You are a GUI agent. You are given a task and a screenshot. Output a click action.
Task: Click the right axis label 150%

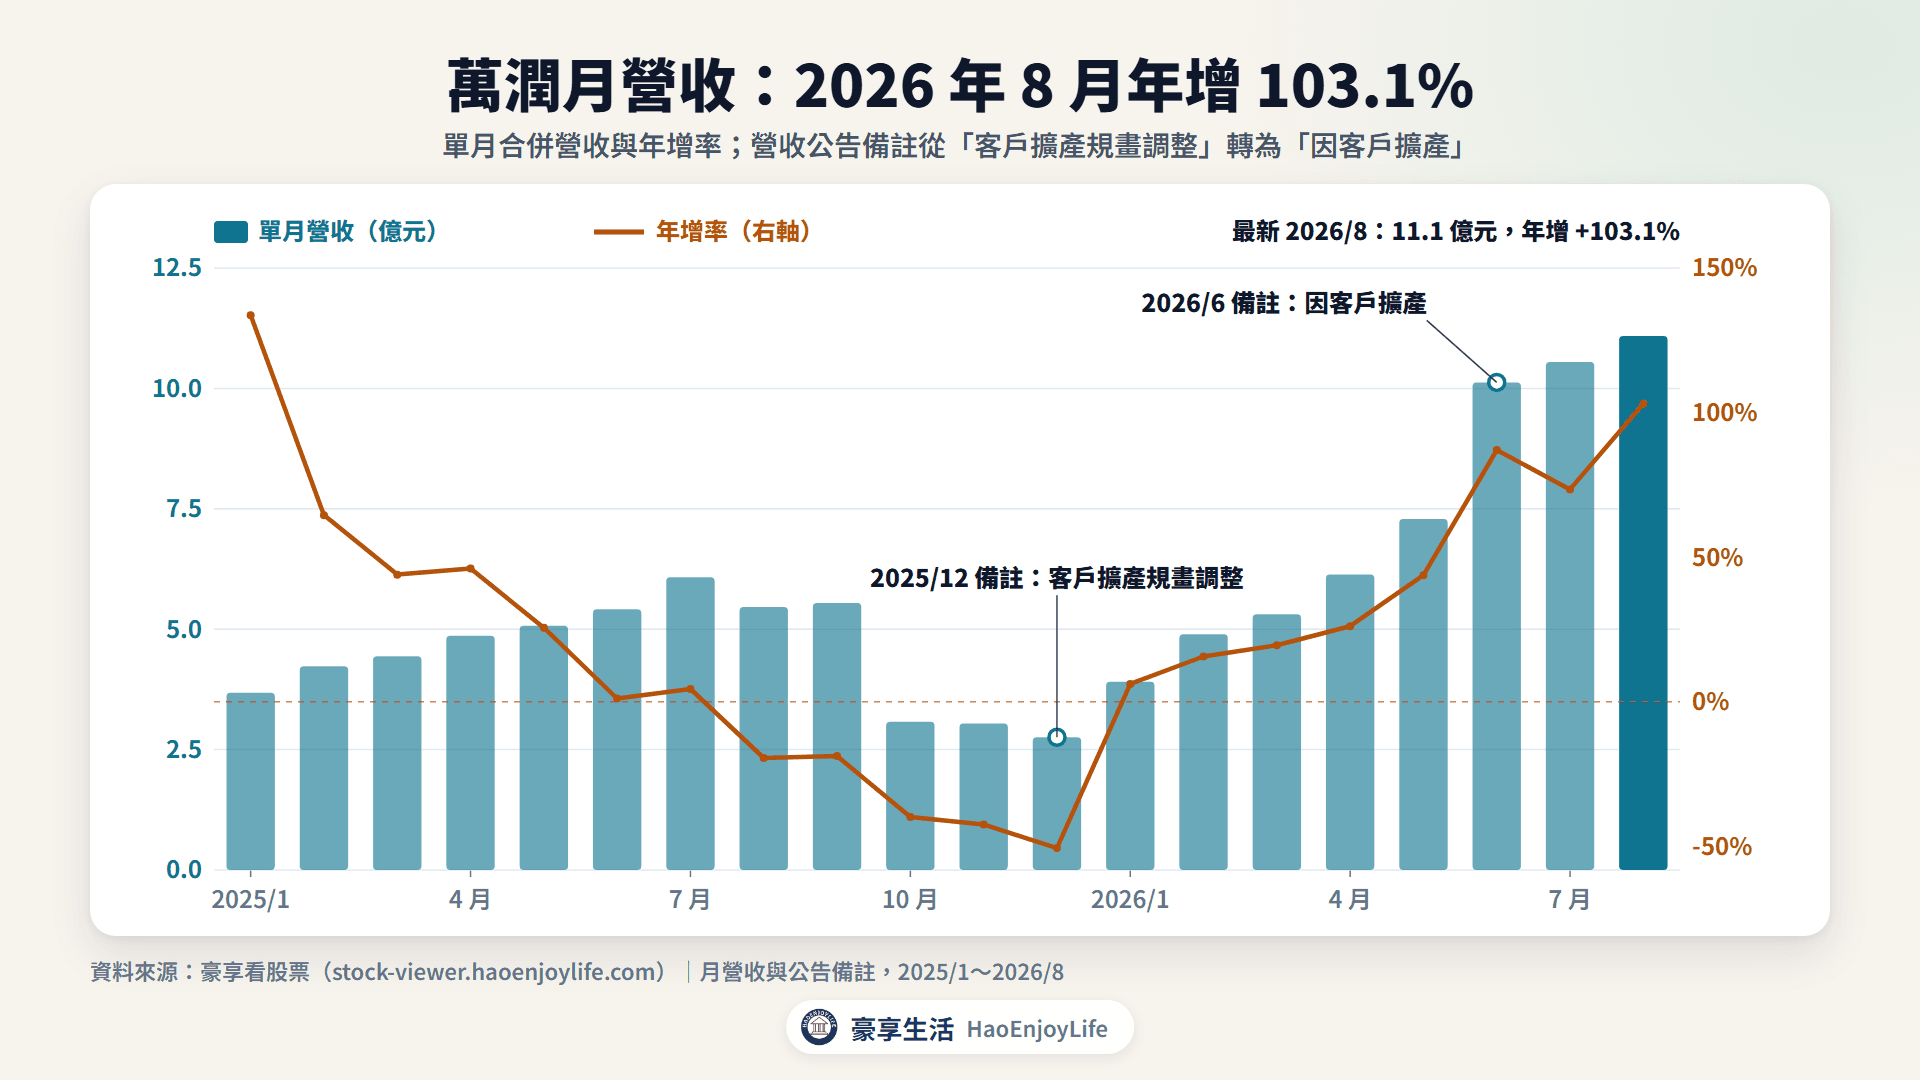pos(1724,268)
